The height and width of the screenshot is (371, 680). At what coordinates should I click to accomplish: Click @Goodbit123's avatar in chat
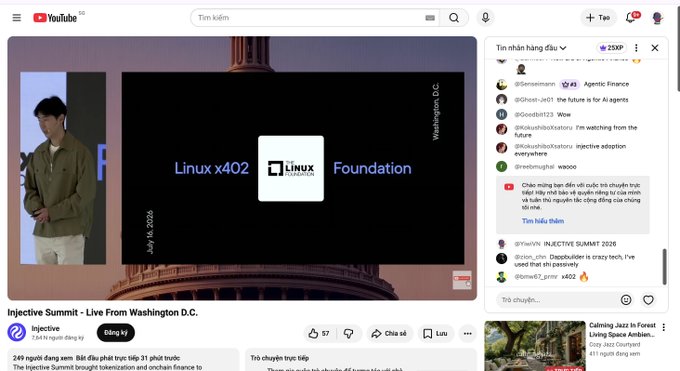tap(502, 115)
